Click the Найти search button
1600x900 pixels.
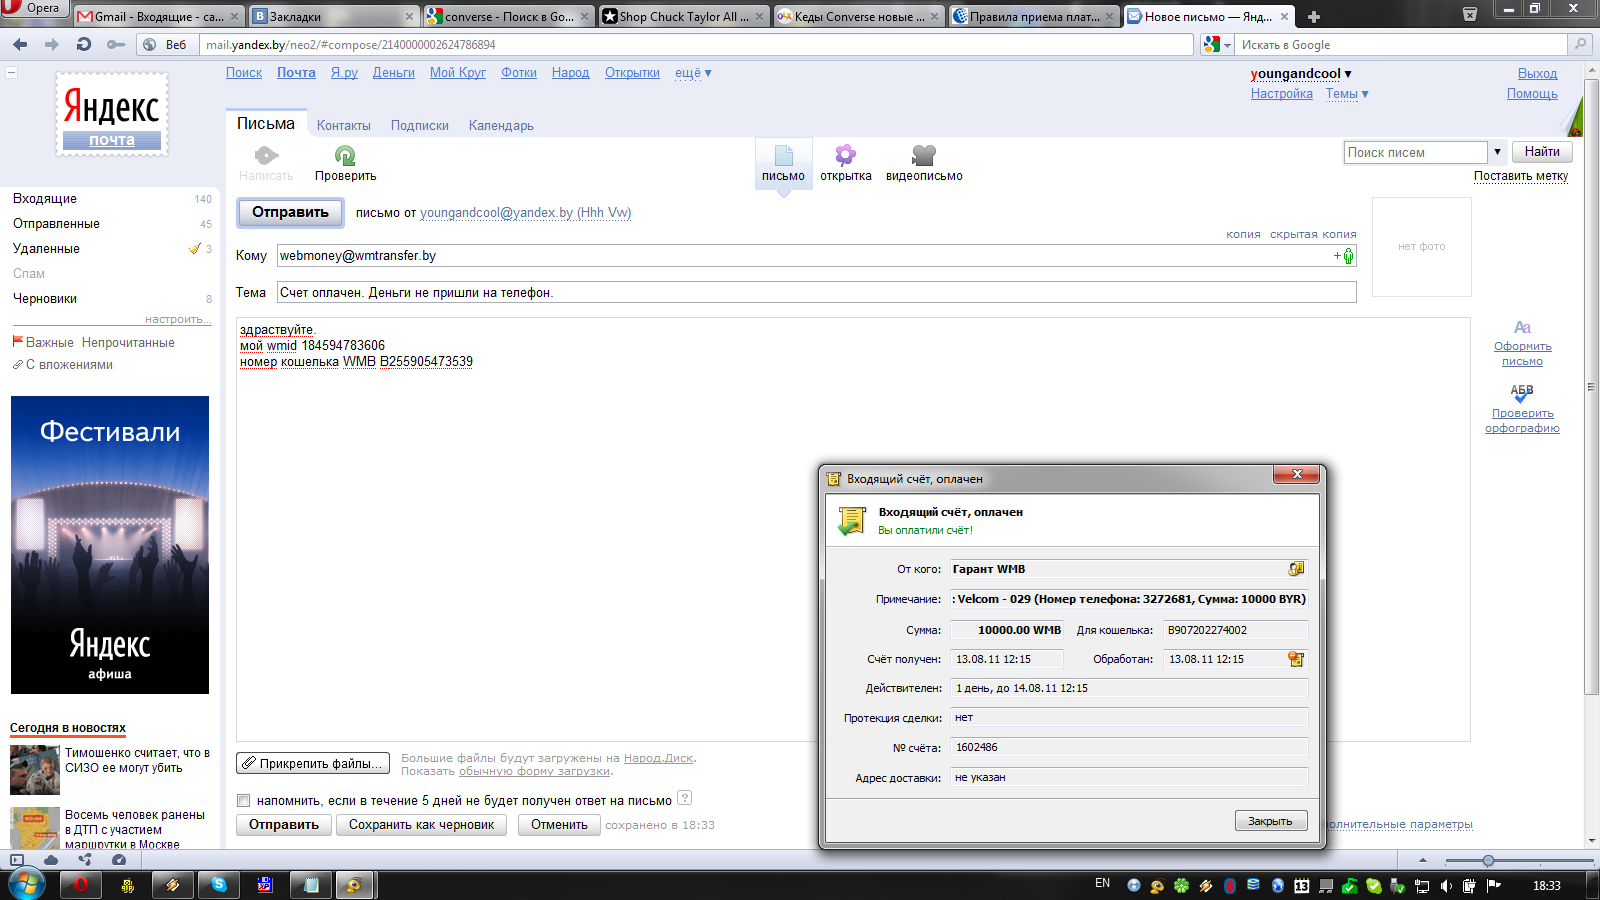[1542, 152]
